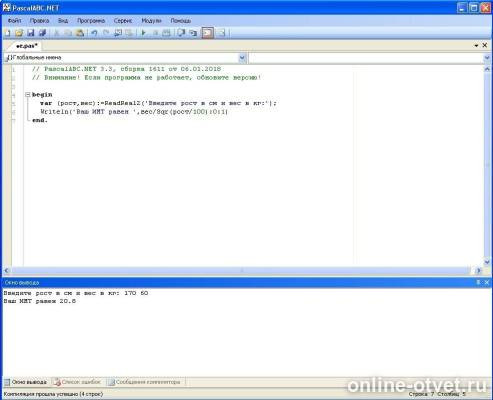This screenshot has width=493, height=400.
Task: Click the Stop program icon
Action: tap(155, 33)
